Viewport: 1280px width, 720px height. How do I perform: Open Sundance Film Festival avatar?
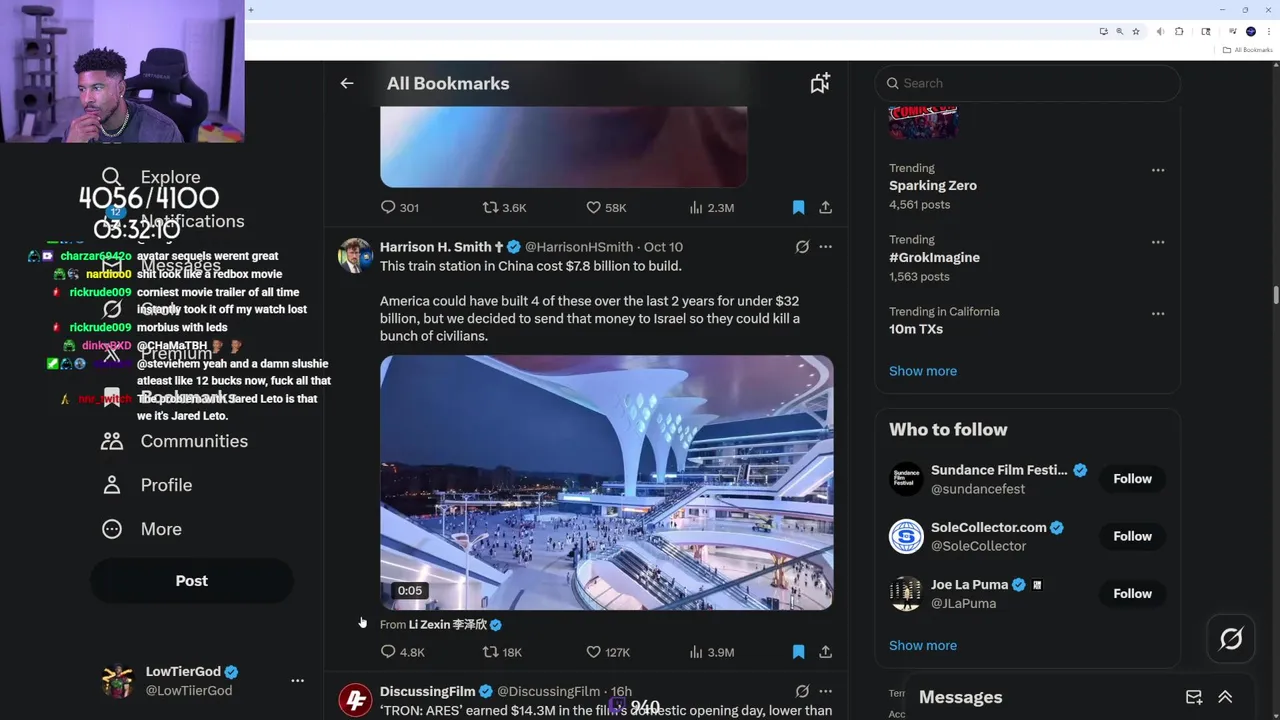click(906, 479)
